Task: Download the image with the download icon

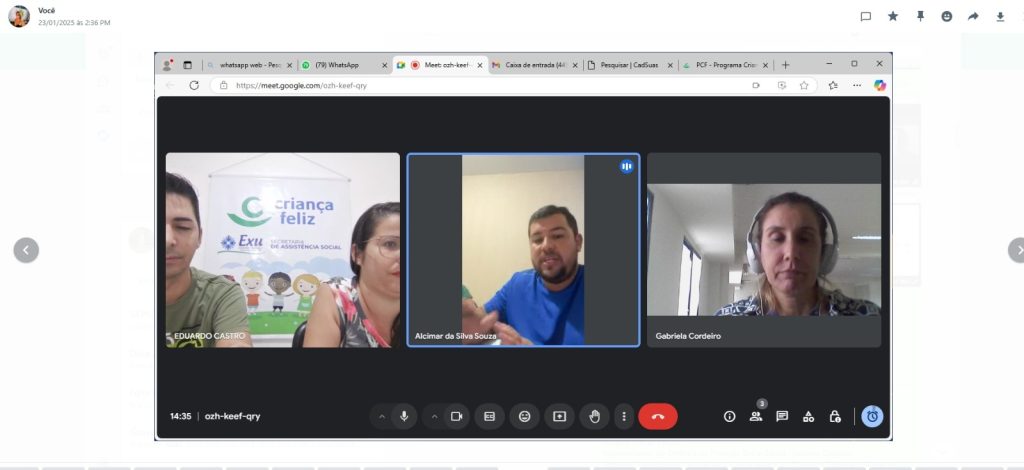Action: [1000, 16]
